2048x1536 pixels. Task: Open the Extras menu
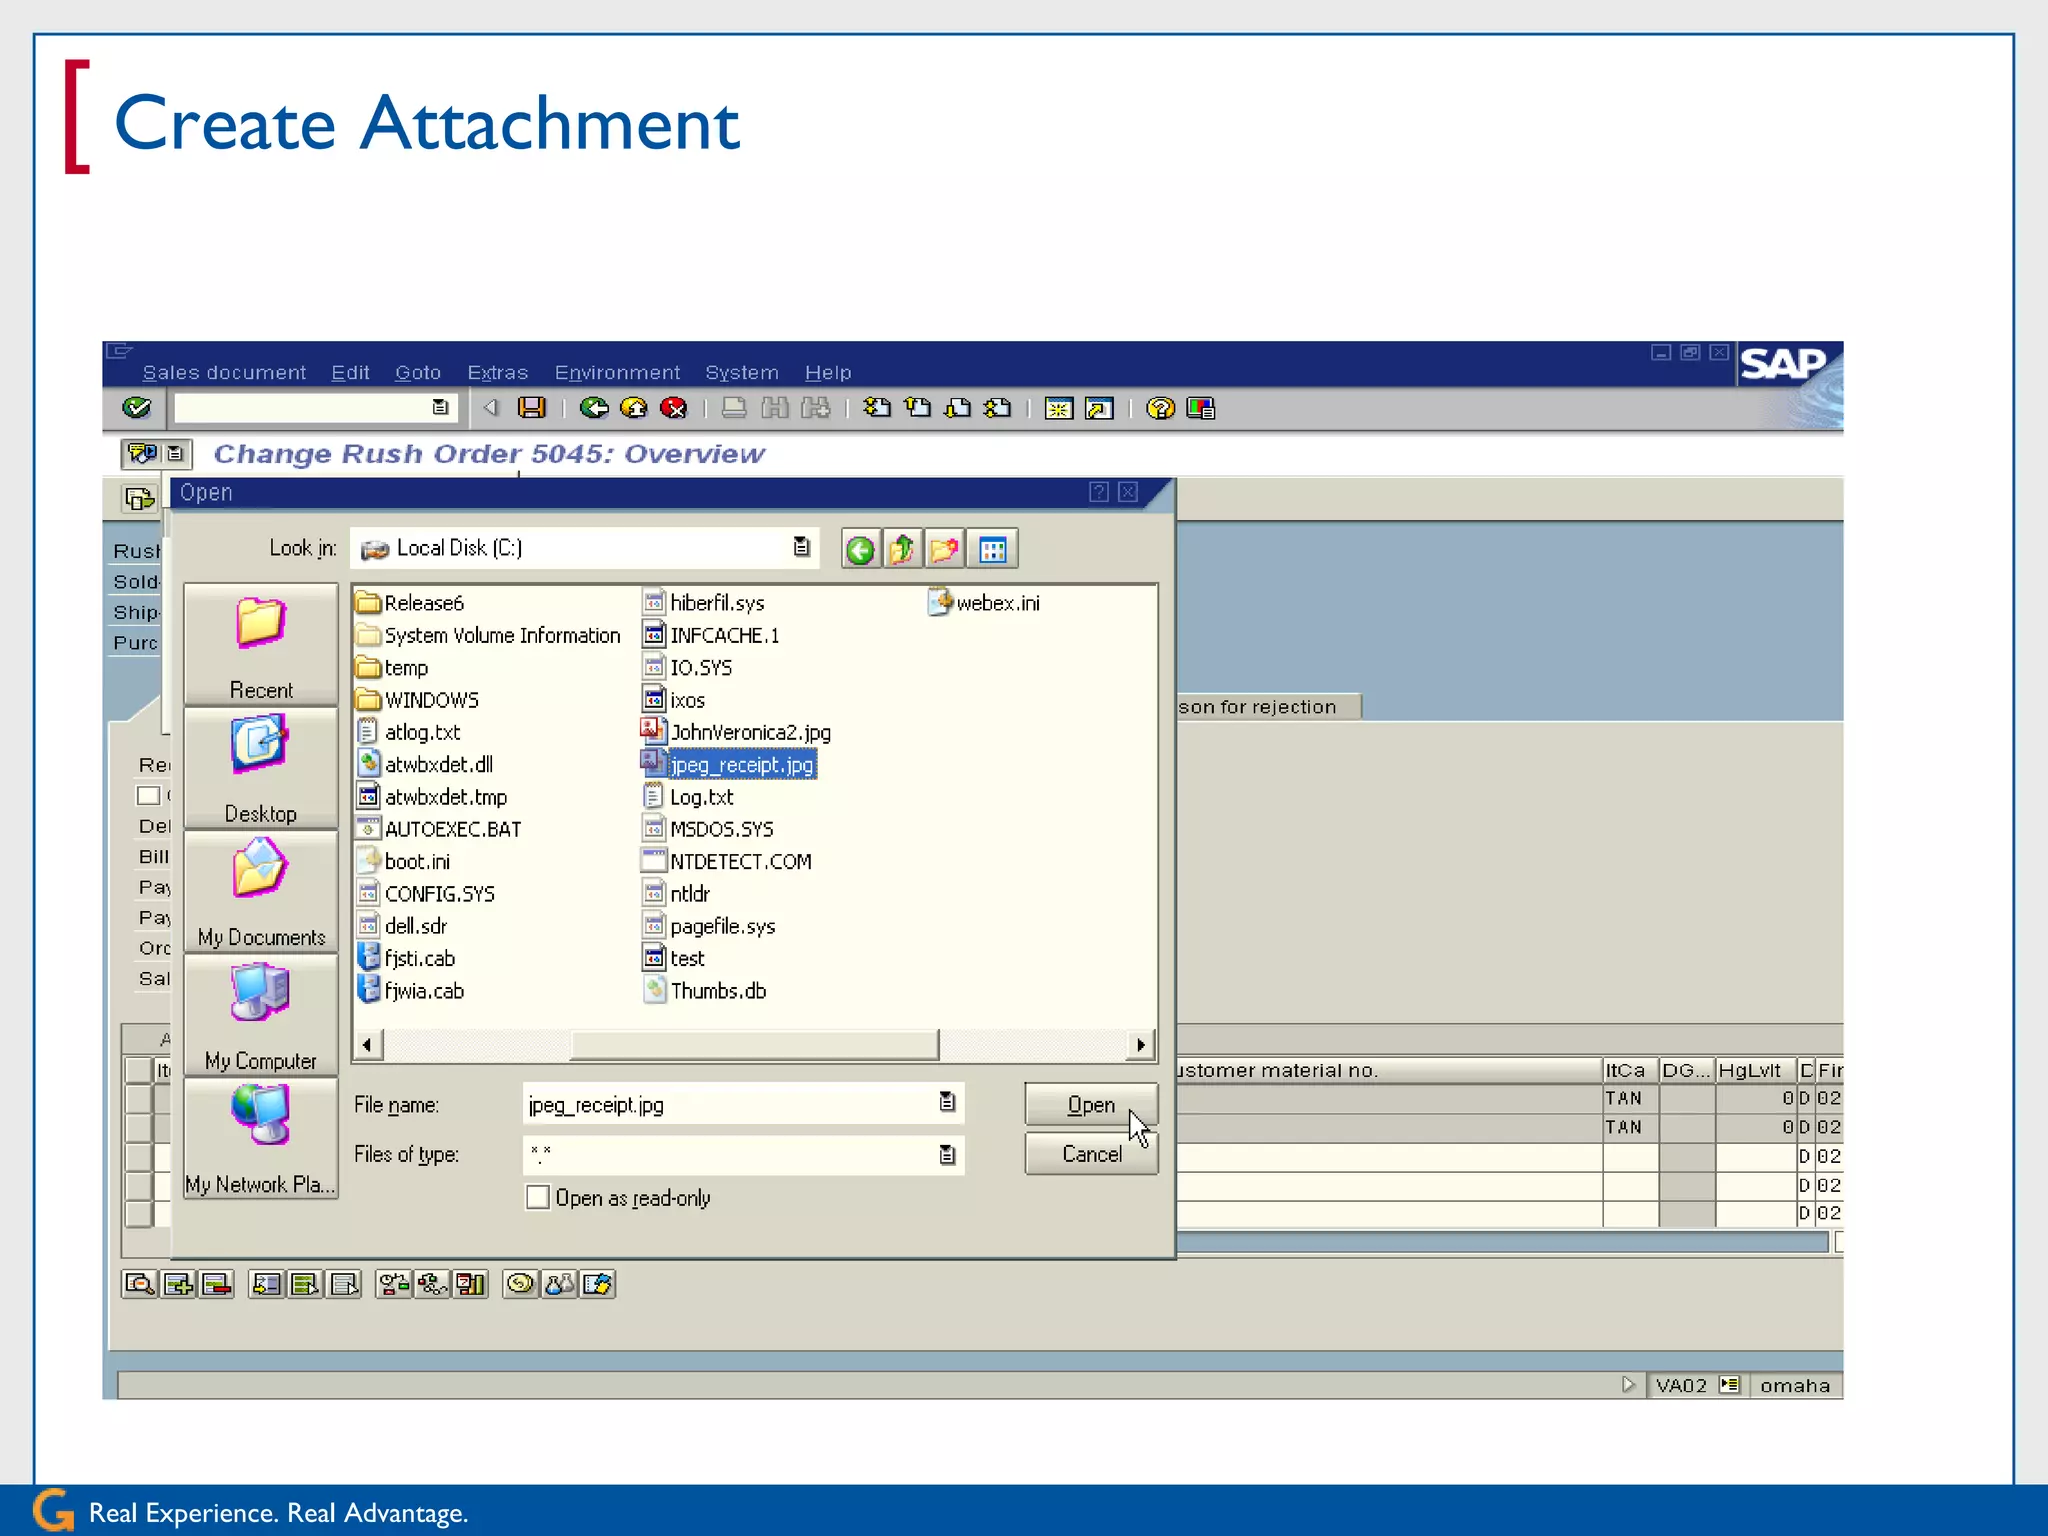497,373
